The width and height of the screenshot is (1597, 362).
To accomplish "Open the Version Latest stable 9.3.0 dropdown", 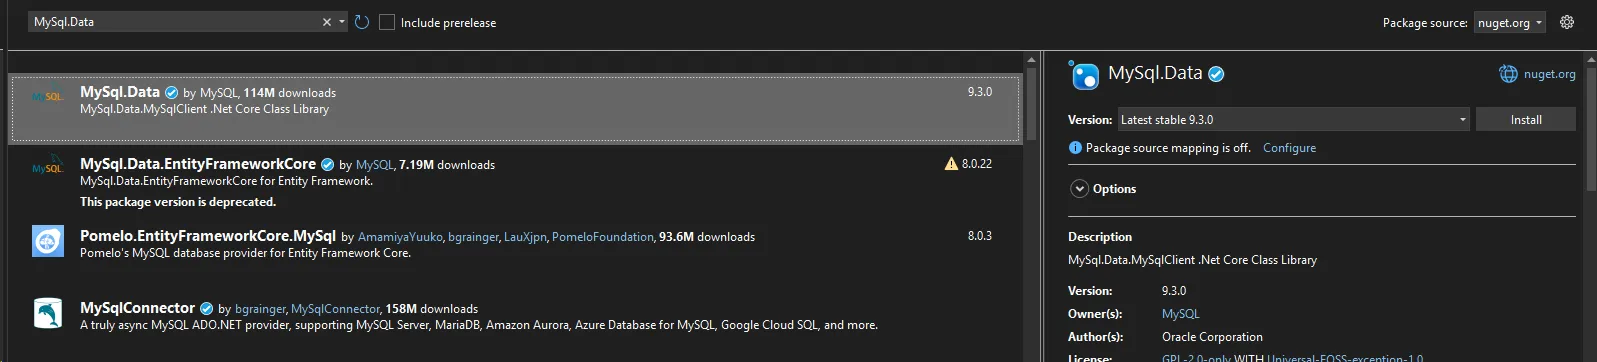I will tap(1293, 119).
